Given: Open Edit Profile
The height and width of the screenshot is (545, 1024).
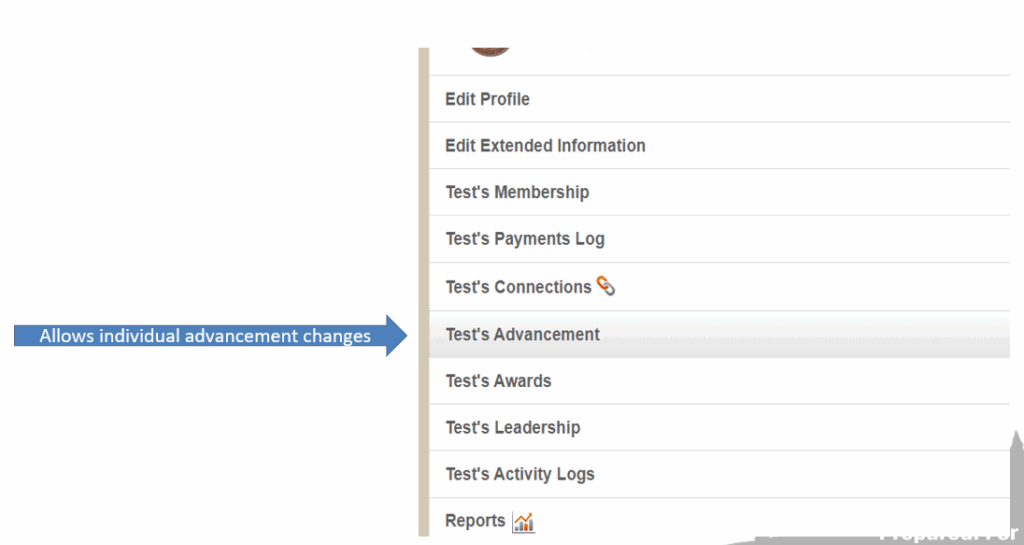Looking at the screenshot, I should (x=487, y=99).
